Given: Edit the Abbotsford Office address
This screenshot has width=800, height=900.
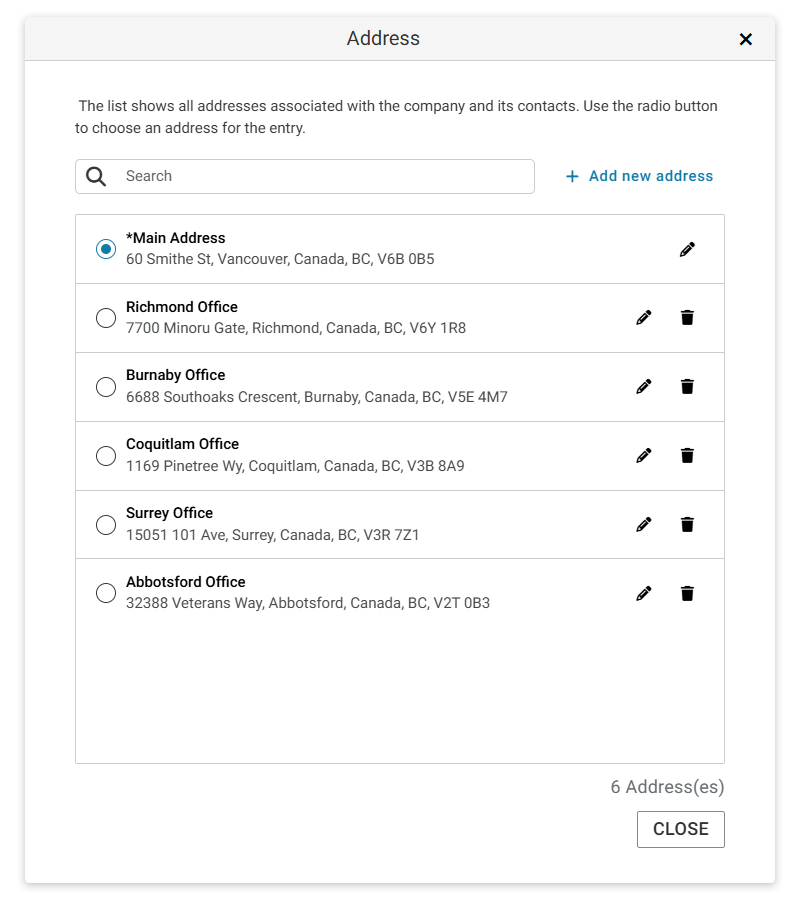Looking at the screenshot, I should point(644,593).
